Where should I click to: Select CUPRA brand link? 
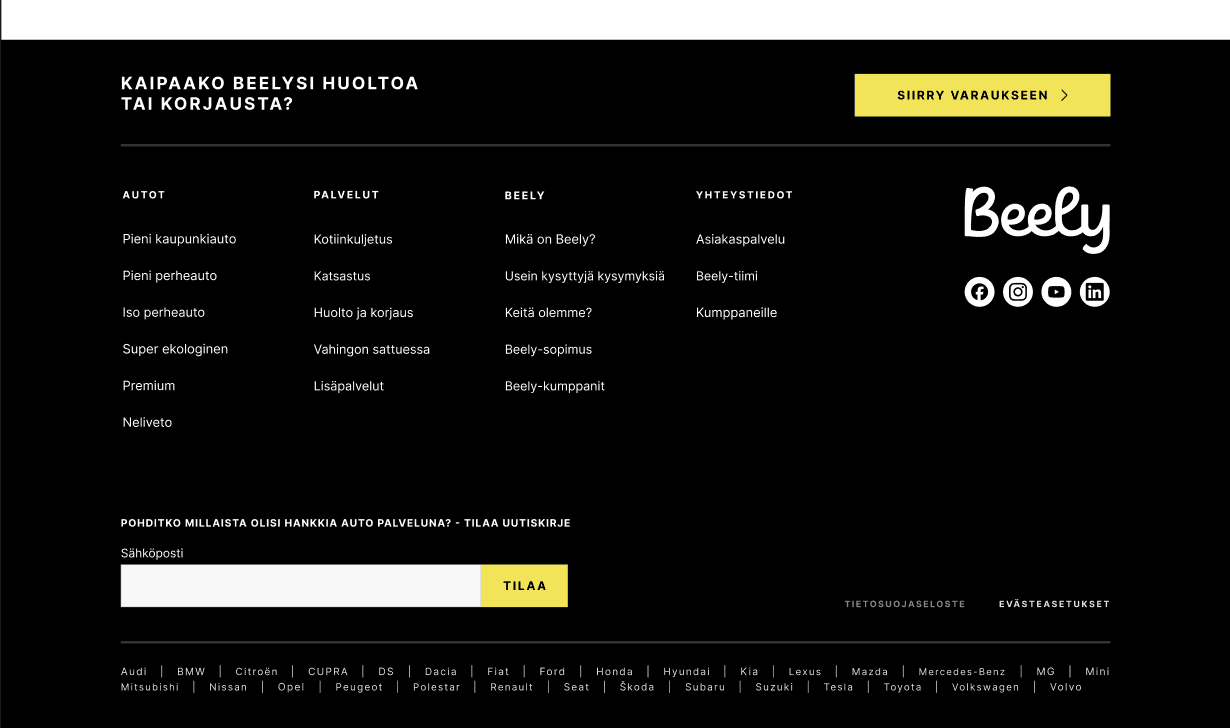[328, 672]
